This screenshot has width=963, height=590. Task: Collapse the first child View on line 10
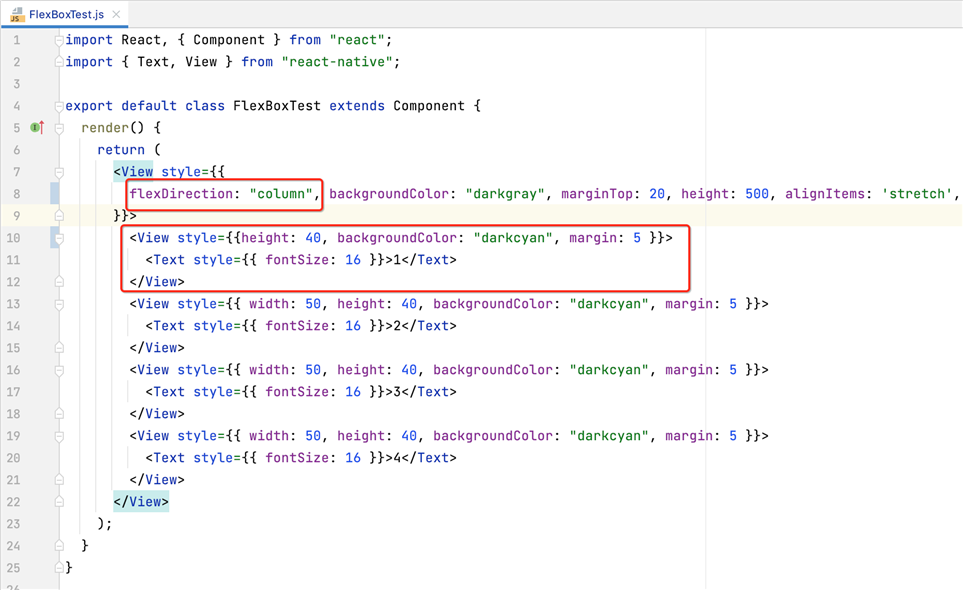(x=59, y=238)
